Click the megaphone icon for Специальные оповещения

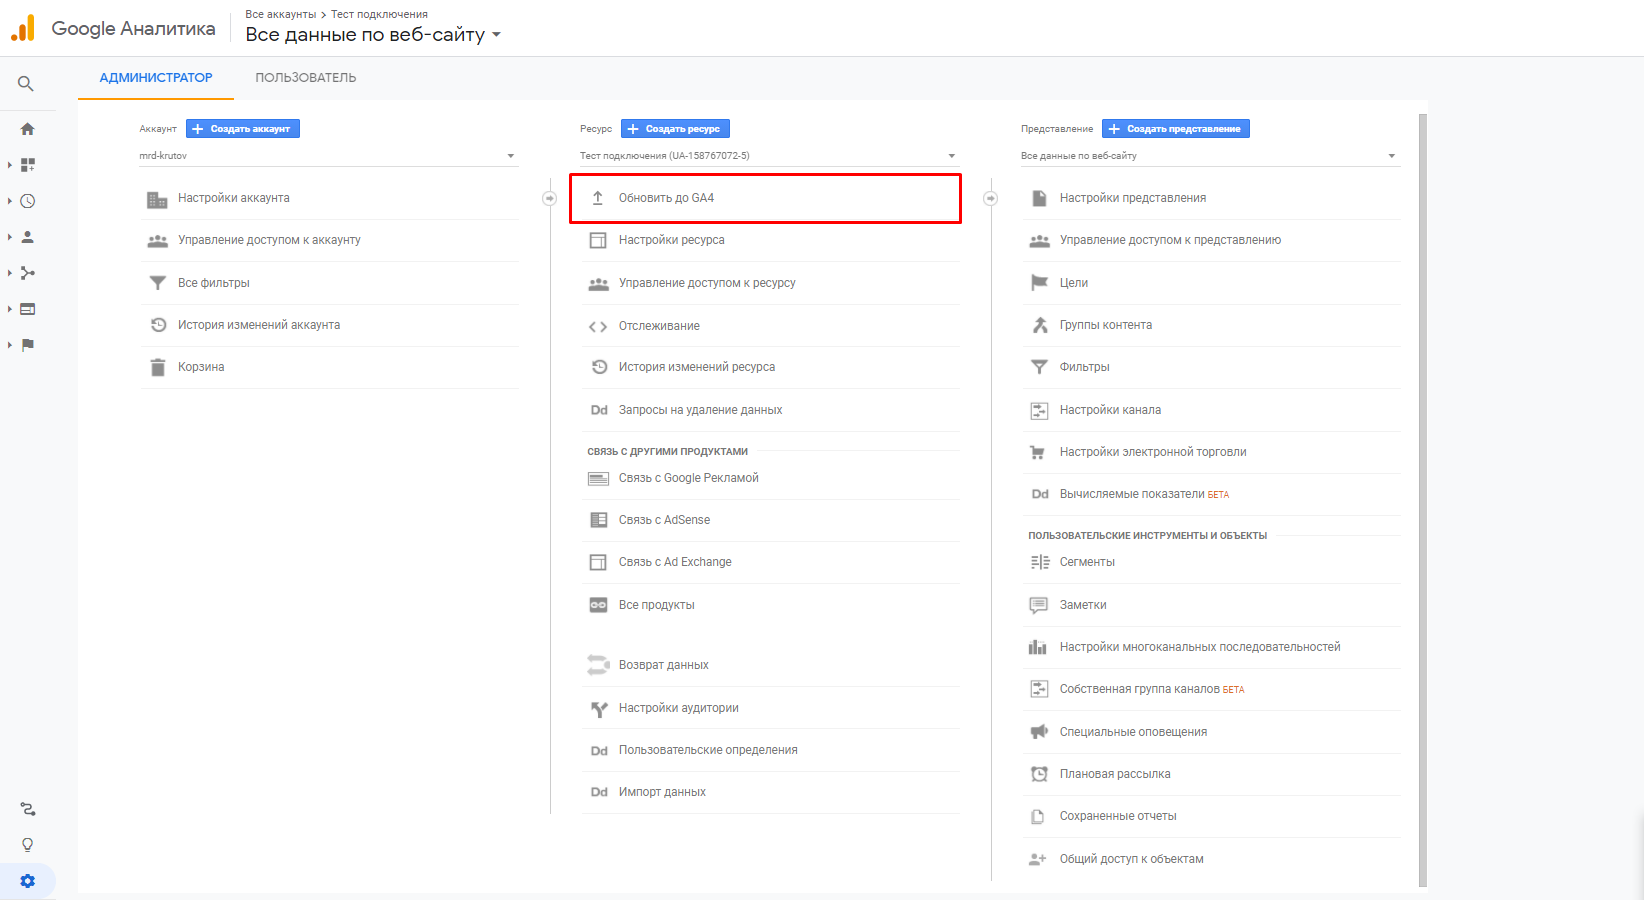click(1039, 732)
